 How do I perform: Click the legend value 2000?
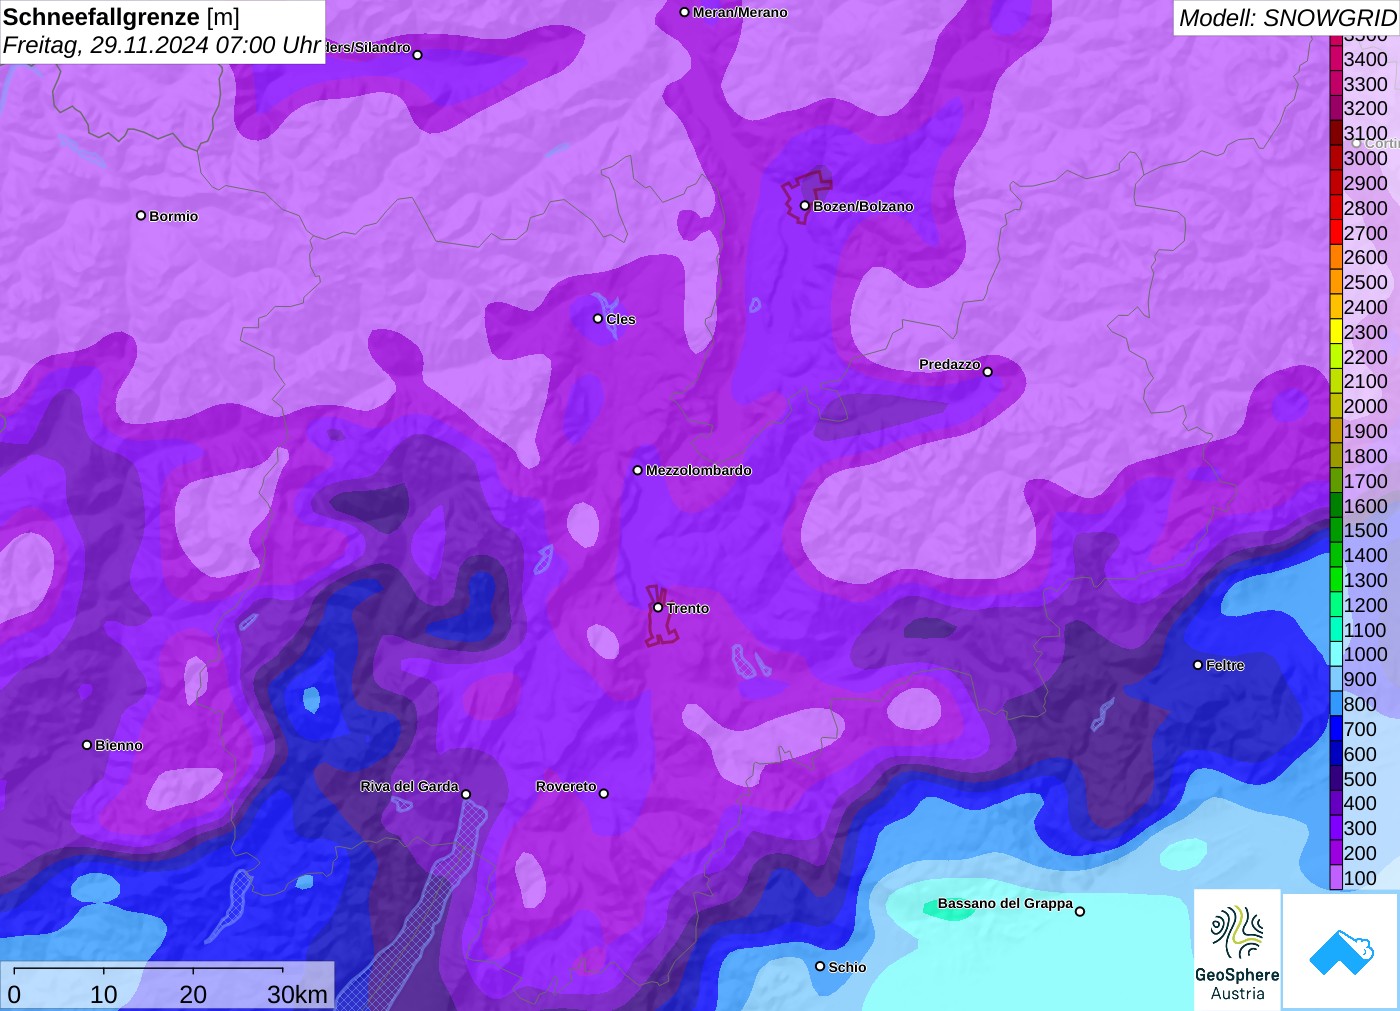(1365, 406)
